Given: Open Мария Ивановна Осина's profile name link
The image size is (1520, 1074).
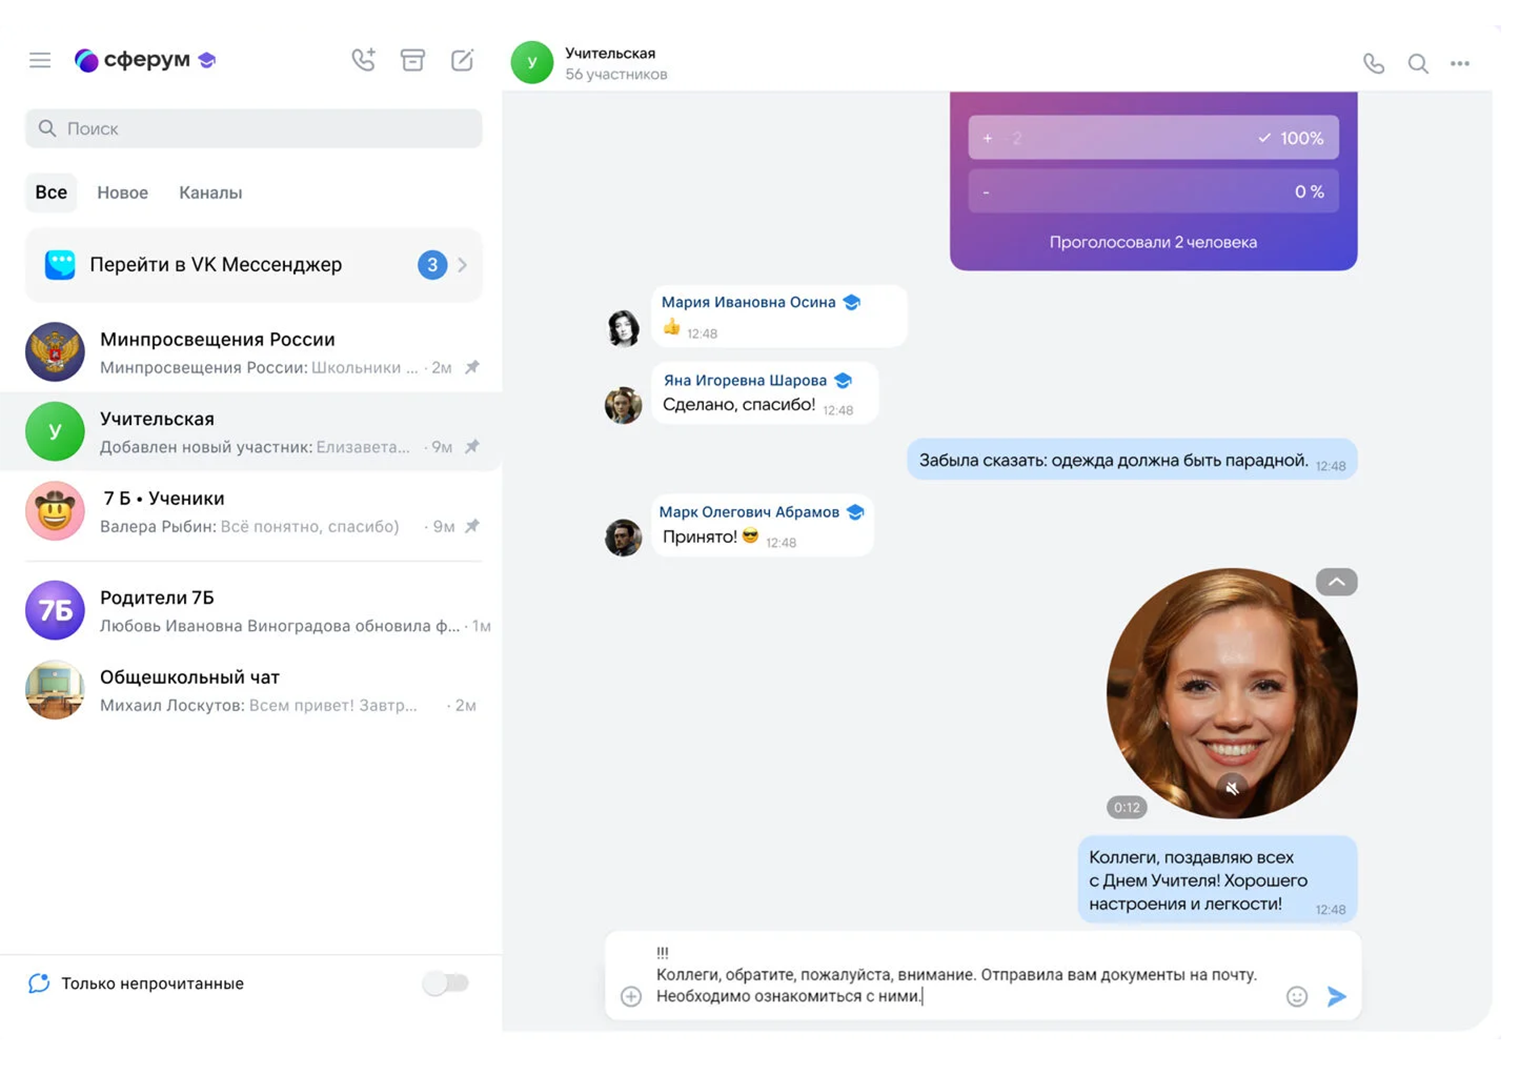Looking at the screenshot, I should pos(748,302).
